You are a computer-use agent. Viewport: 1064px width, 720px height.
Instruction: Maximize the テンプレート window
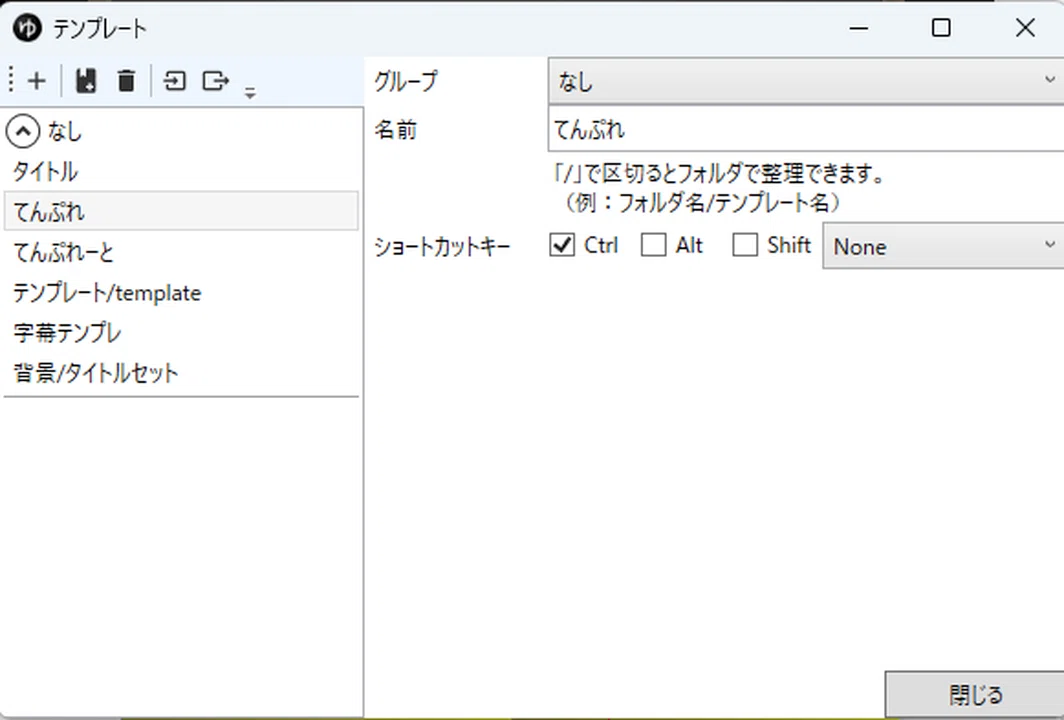941,28
